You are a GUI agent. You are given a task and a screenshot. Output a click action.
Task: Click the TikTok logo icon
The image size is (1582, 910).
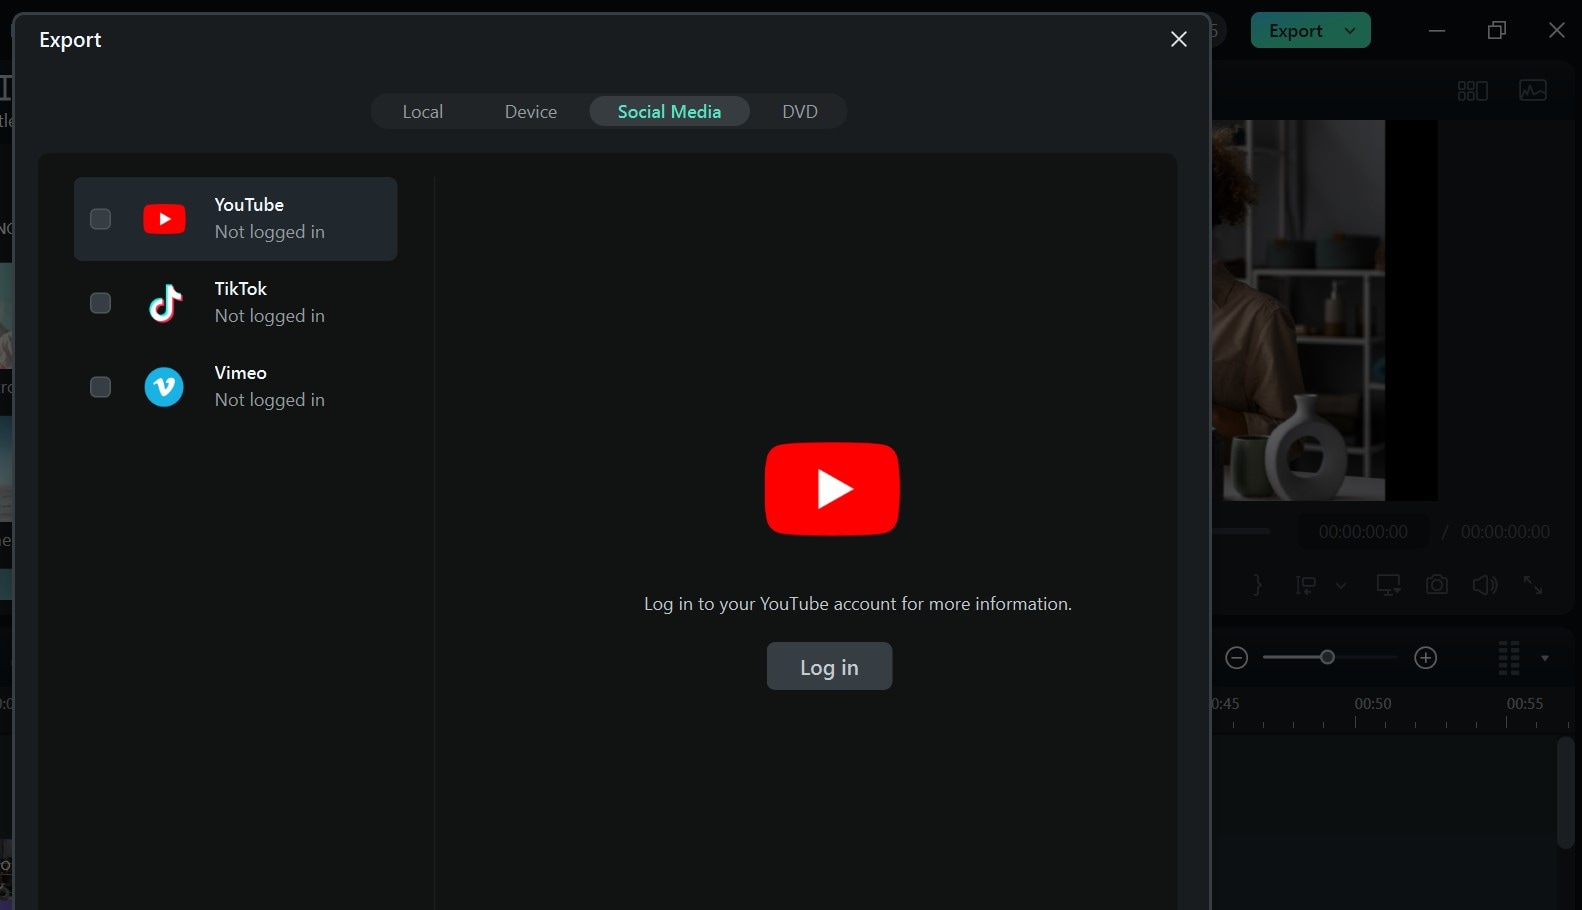click(165, 303)
